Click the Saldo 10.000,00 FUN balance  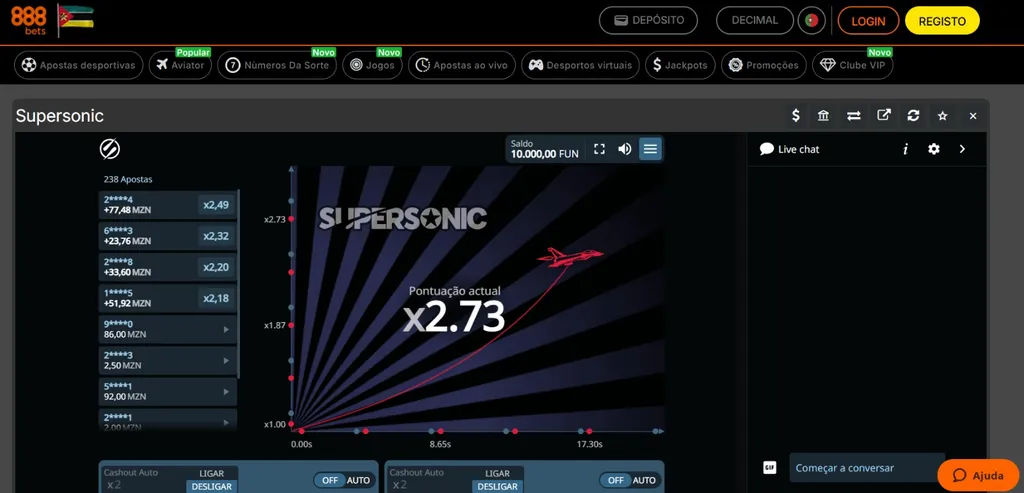click(545, 149)
